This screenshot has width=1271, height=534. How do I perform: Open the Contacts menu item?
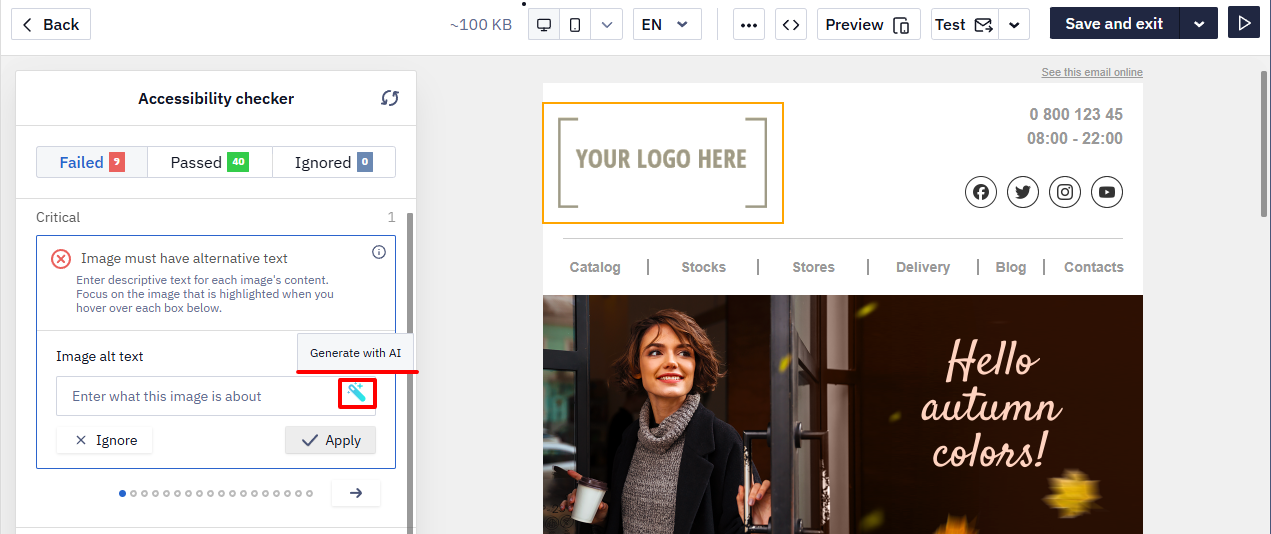pos(1094,267)
